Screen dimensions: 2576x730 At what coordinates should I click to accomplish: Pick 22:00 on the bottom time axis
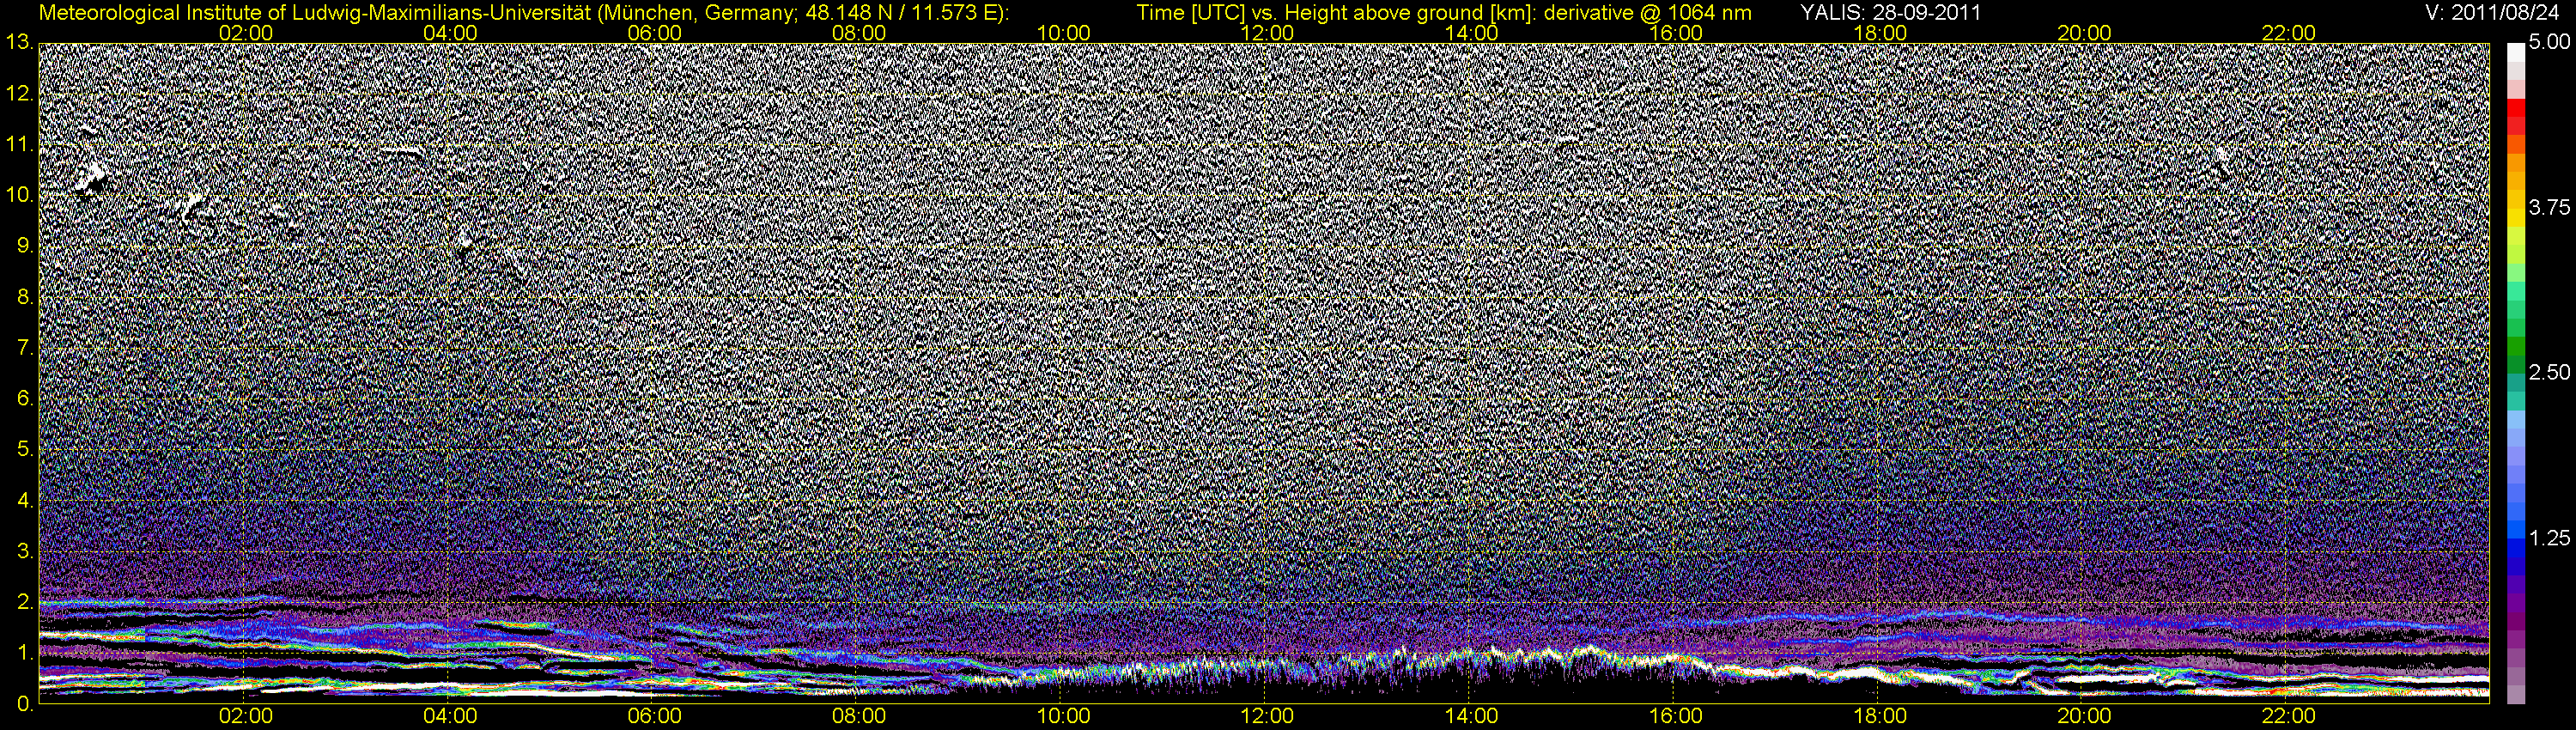[2289, 717]
